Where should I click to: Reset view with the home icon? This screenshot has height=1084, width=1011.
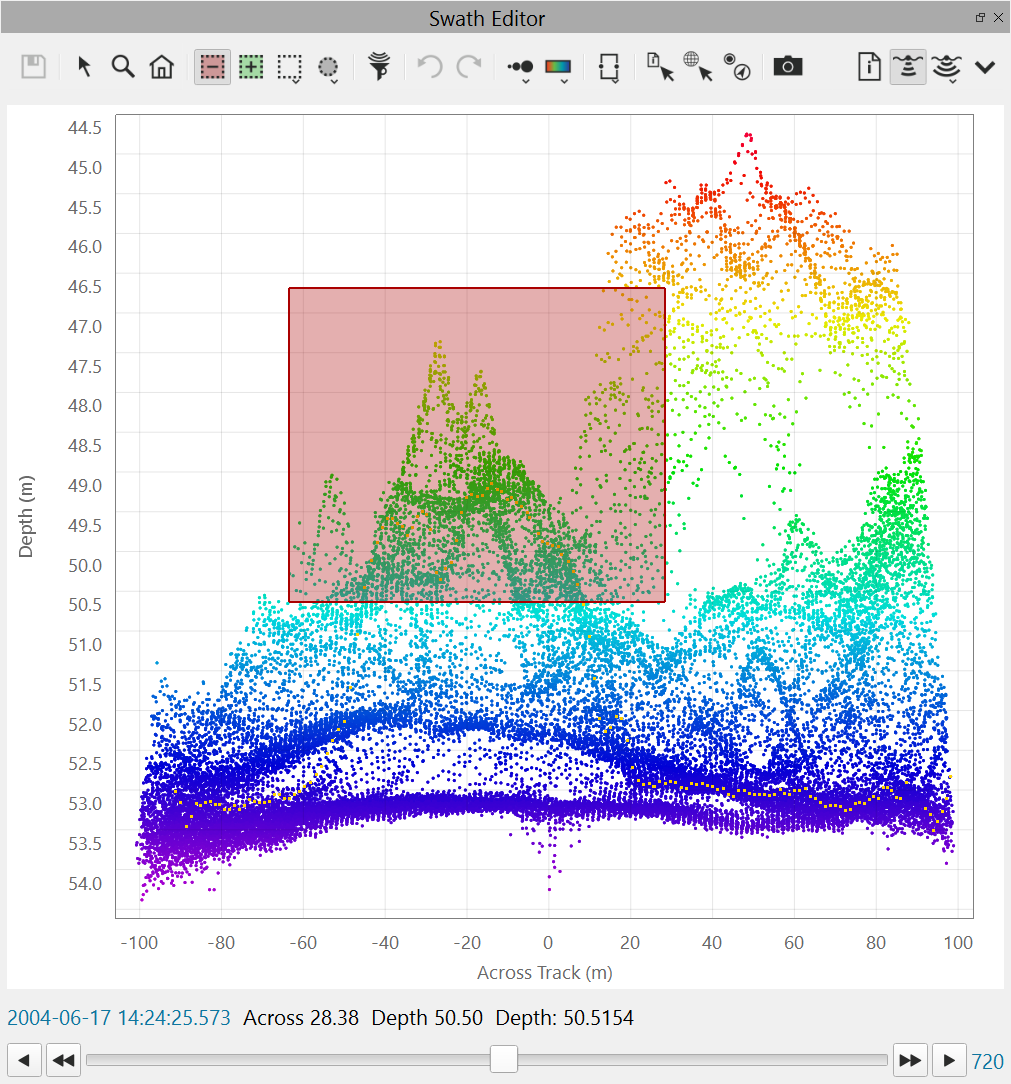pos(161,67)
